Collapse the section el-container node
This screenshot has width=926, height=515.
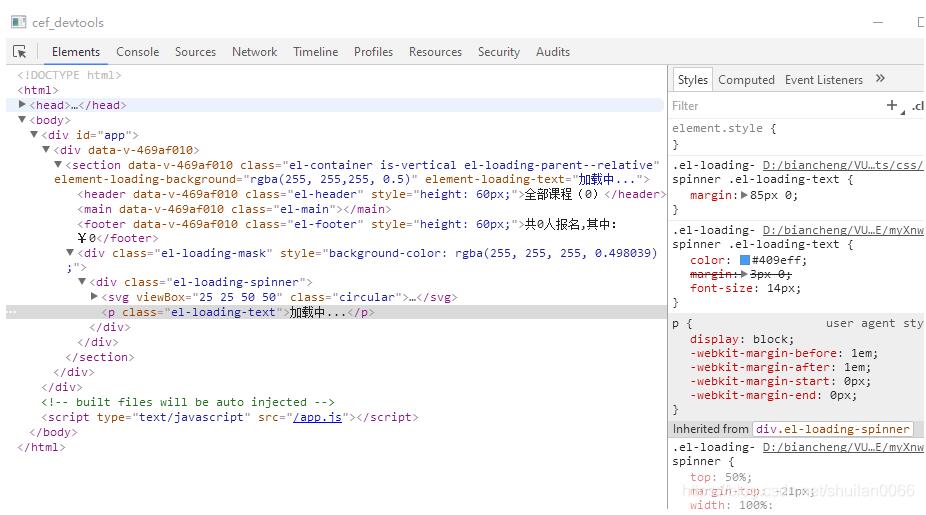click(58, 164)
